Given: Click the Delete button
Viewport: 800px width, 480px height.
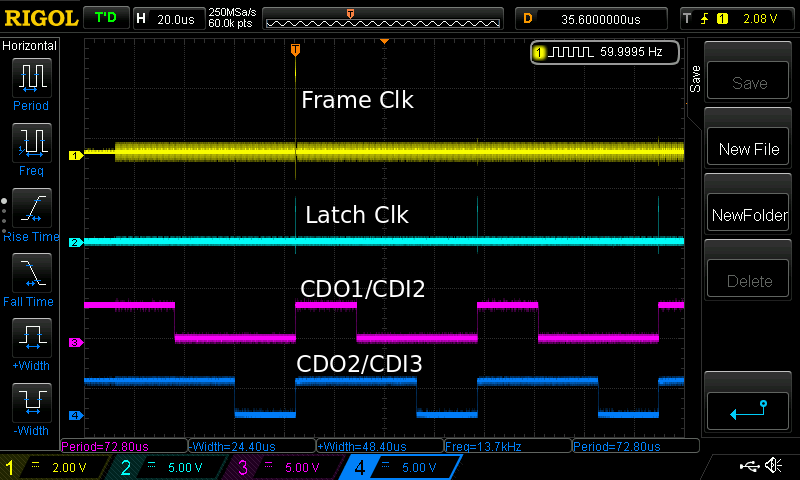Looking at the screenshot, I should click(x=747, y=279).
